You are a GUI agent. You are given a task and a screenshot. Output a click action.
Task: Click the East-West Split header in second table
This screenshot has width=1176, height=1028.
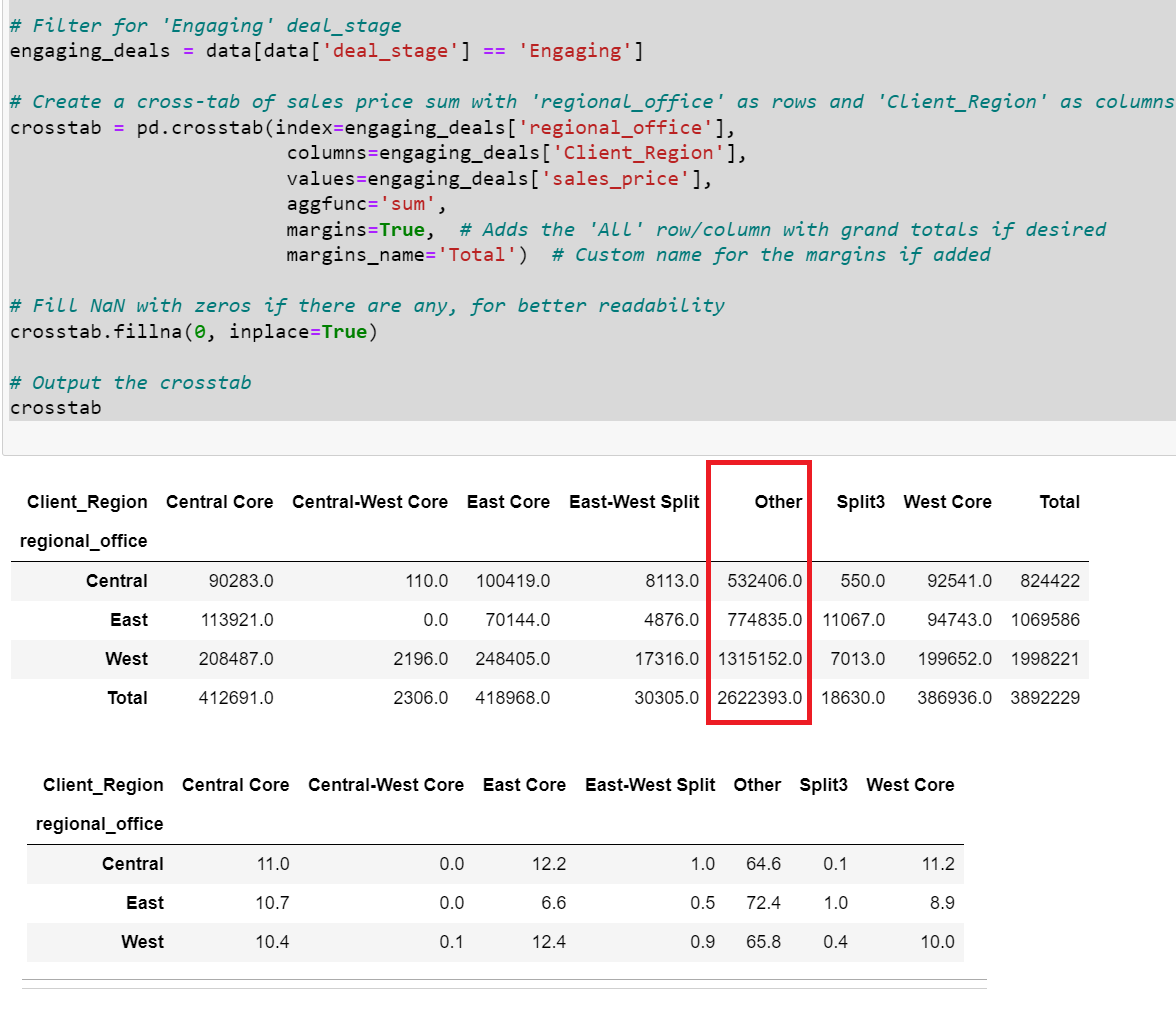[650, 785]
